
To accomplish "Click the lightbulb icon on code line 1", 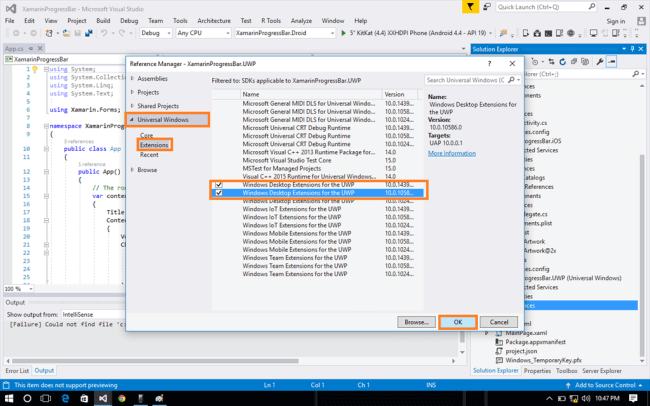I will point(35,69).
